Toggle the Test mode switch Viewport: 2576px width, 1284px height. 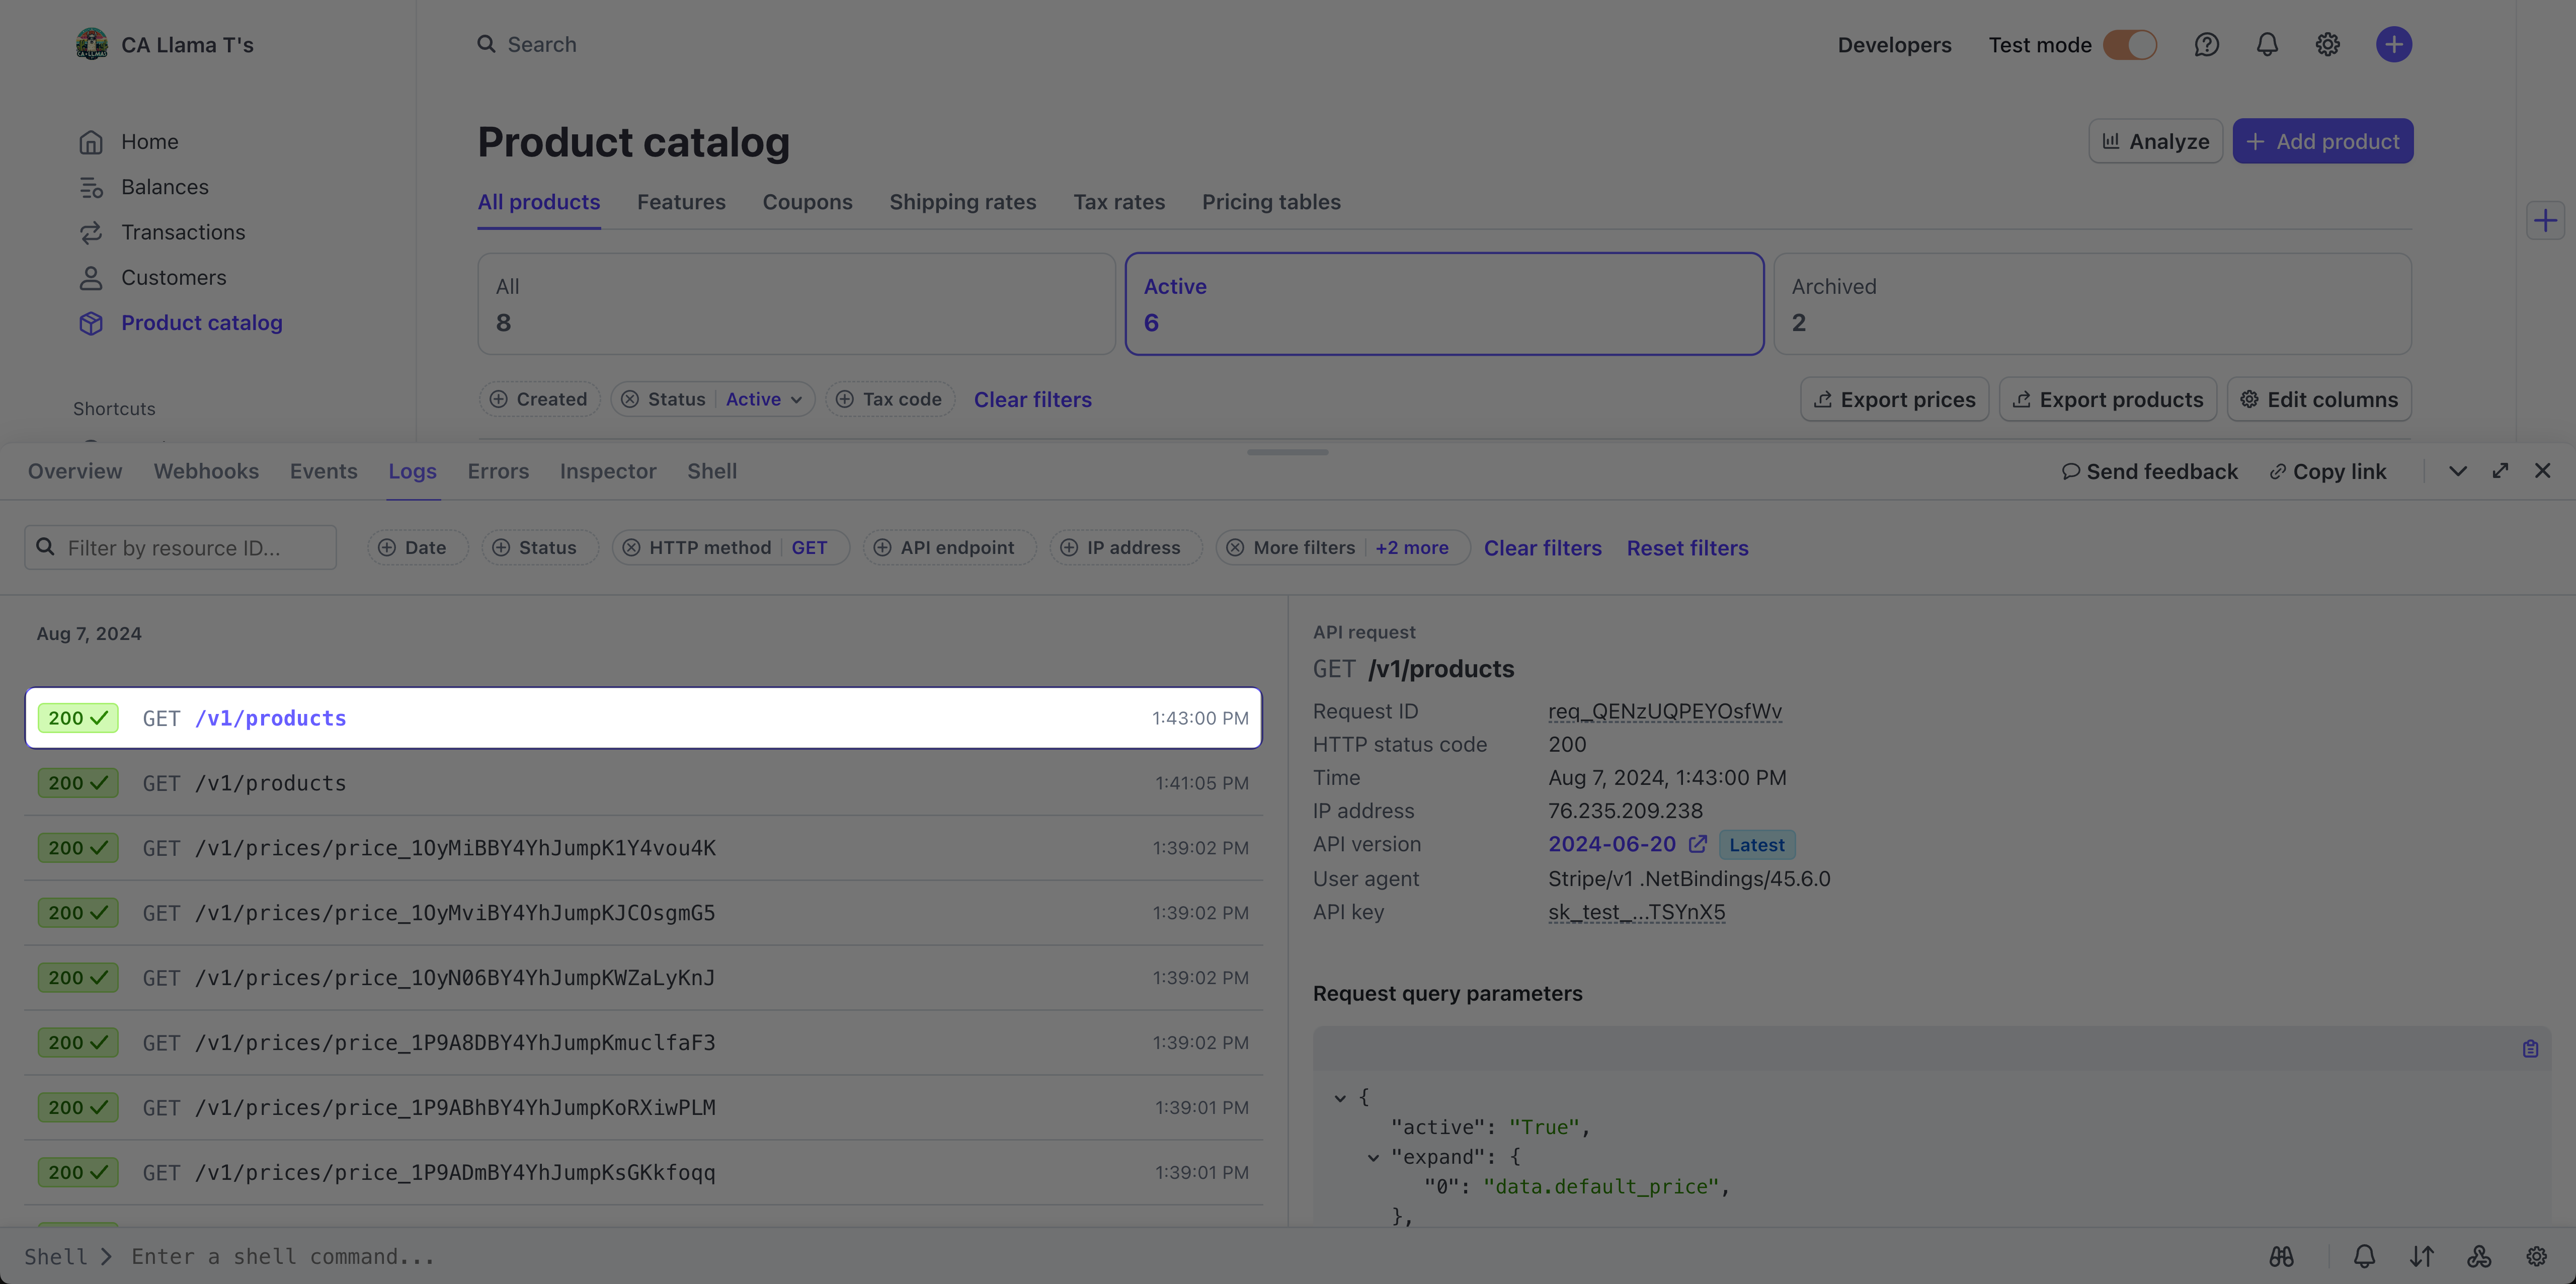[x=2129, y=45]
